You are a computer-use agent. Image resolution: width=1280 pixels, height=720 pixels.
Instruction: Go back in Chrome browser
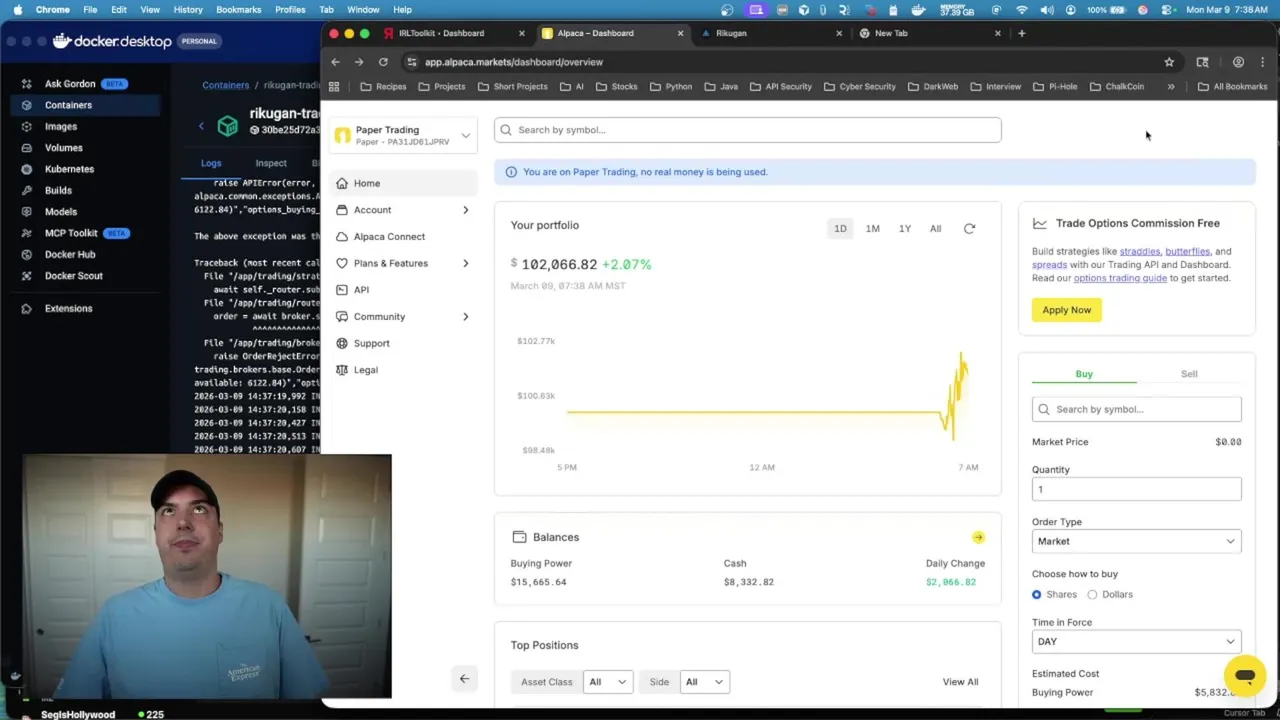[x=335, y=62]
